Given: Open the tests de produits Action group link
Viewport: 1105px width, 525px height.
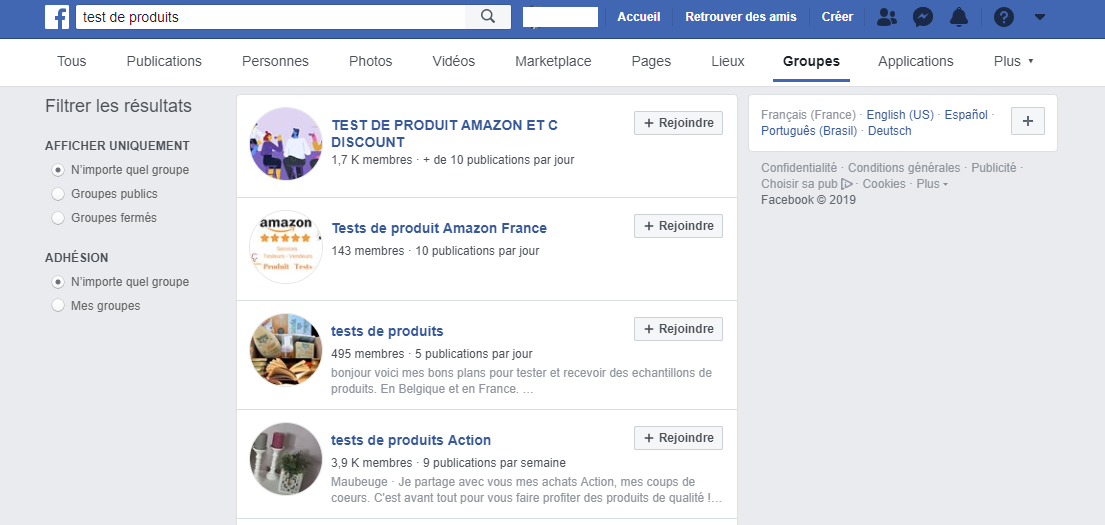Looking at the screenshot, I should point(411,440).
